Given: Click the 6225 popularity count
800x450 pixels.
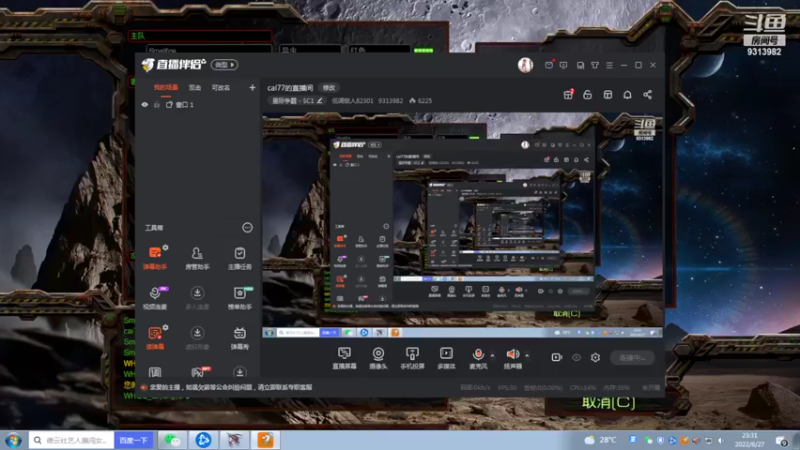Looking at the screenshot, I should pyautogui.click(x=420, y=101).
